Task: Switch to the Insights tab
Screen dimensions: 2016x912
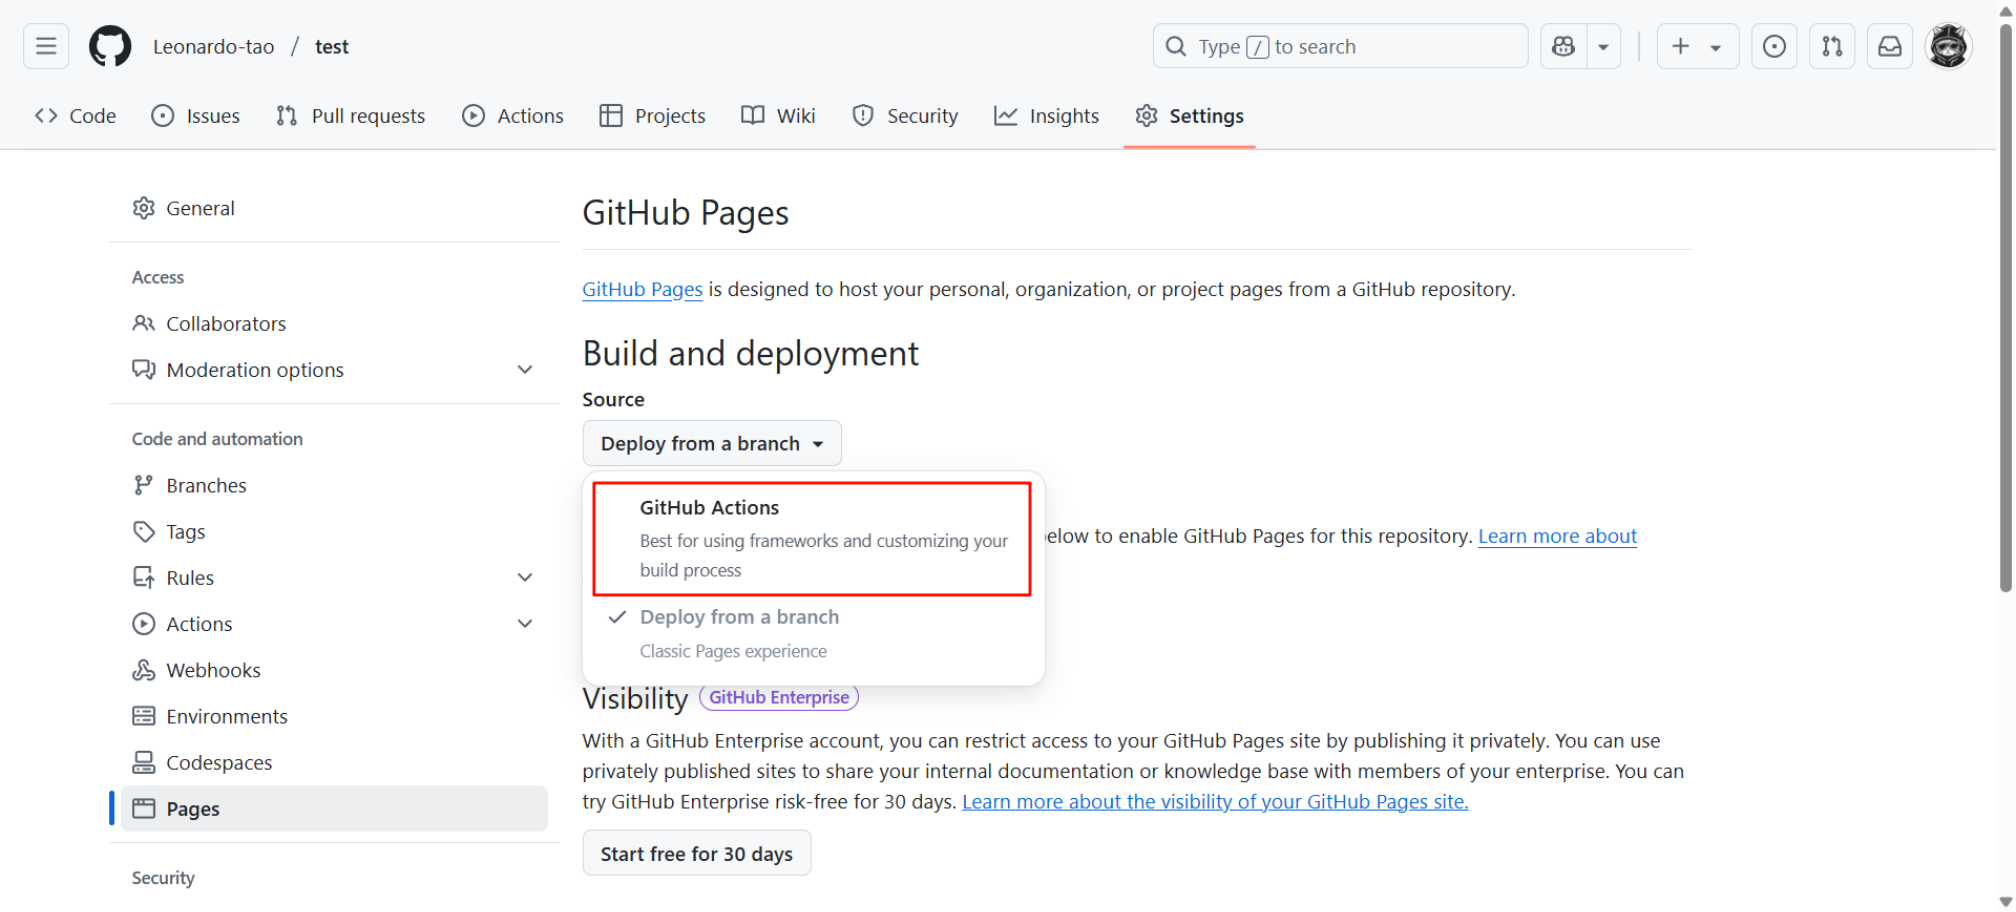Action: pos(1047,116)
